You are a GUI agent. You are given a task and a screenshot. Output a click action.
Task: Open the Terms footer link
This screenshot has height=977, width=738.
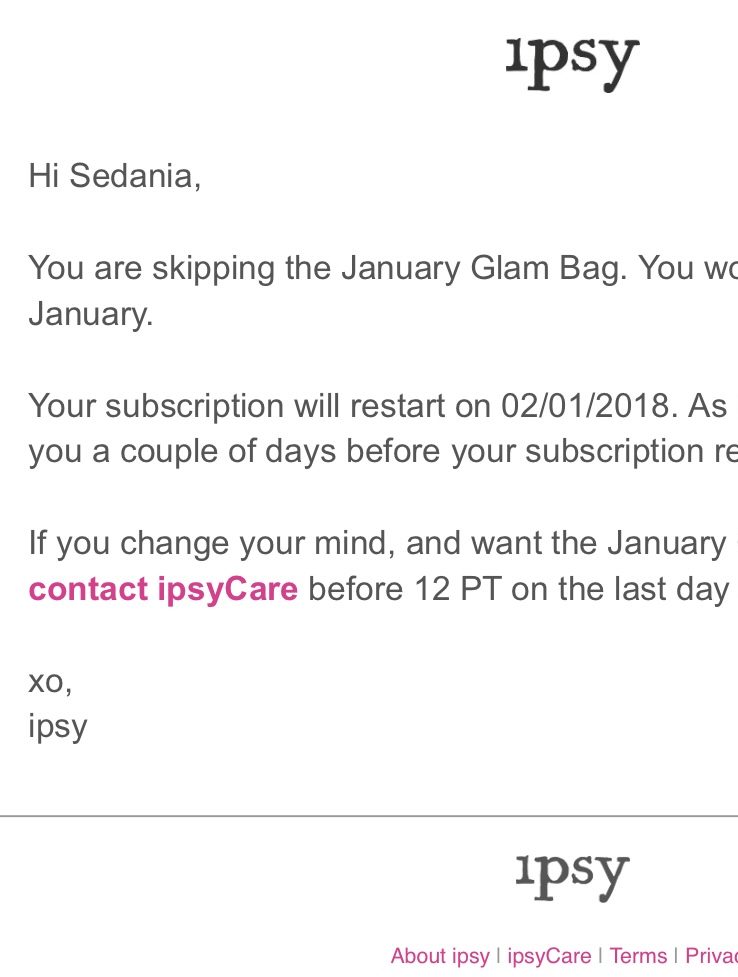[x=637, y=956]
